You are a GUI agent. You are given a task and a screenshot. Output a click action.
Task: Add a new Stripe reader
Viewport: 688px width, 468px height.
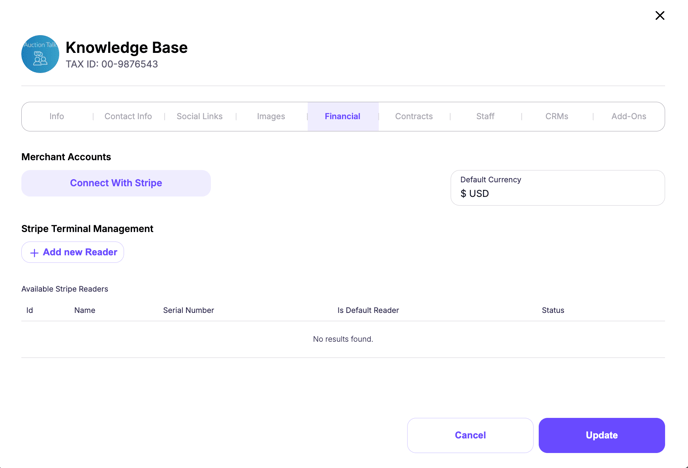(x=73, y=252)
